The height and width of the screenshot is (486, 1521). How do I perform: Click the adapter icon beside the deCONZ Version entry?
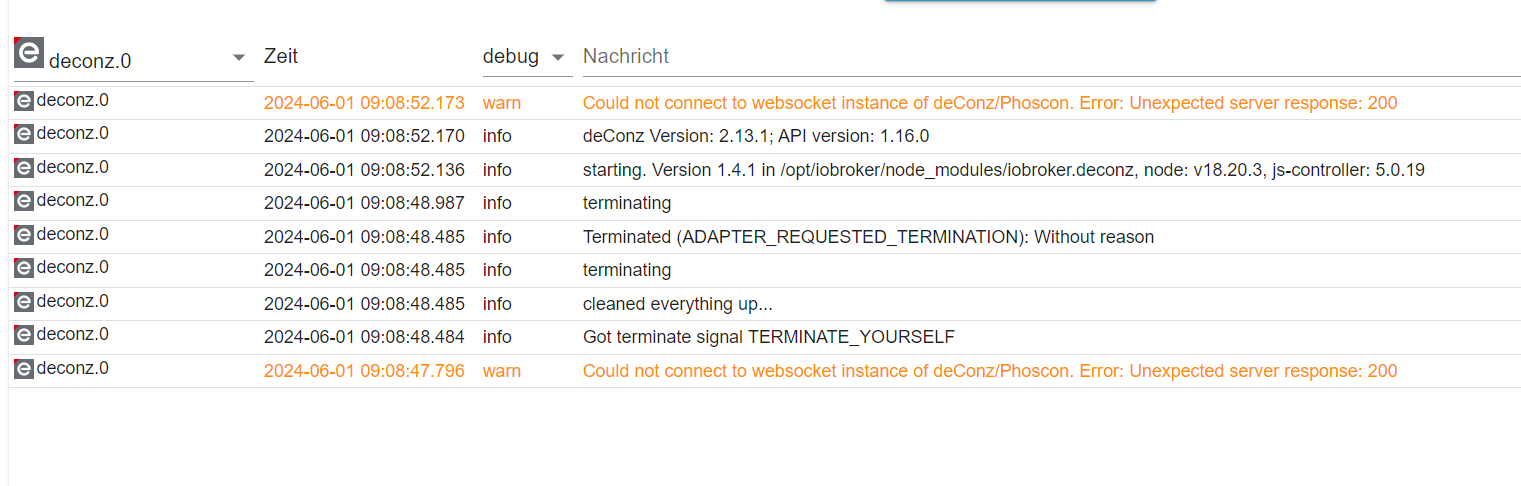24,134
